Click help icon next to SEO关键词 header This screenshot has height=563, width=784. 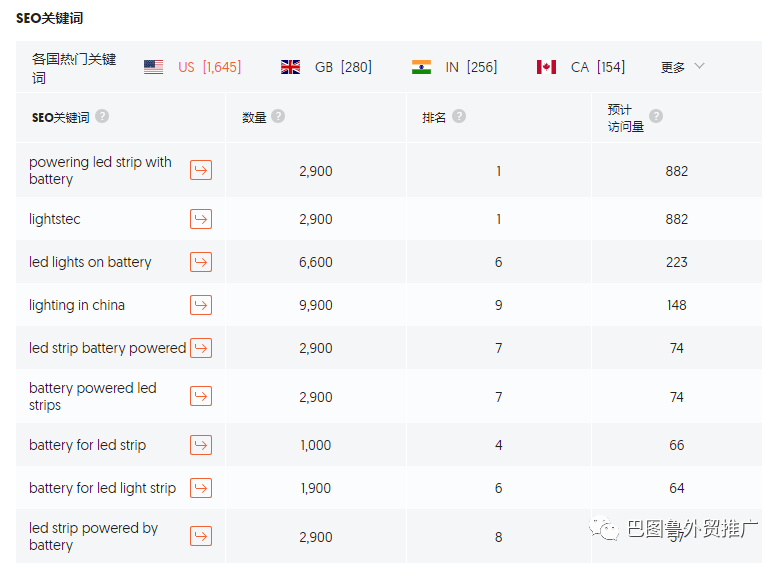(x=102, y=116)
